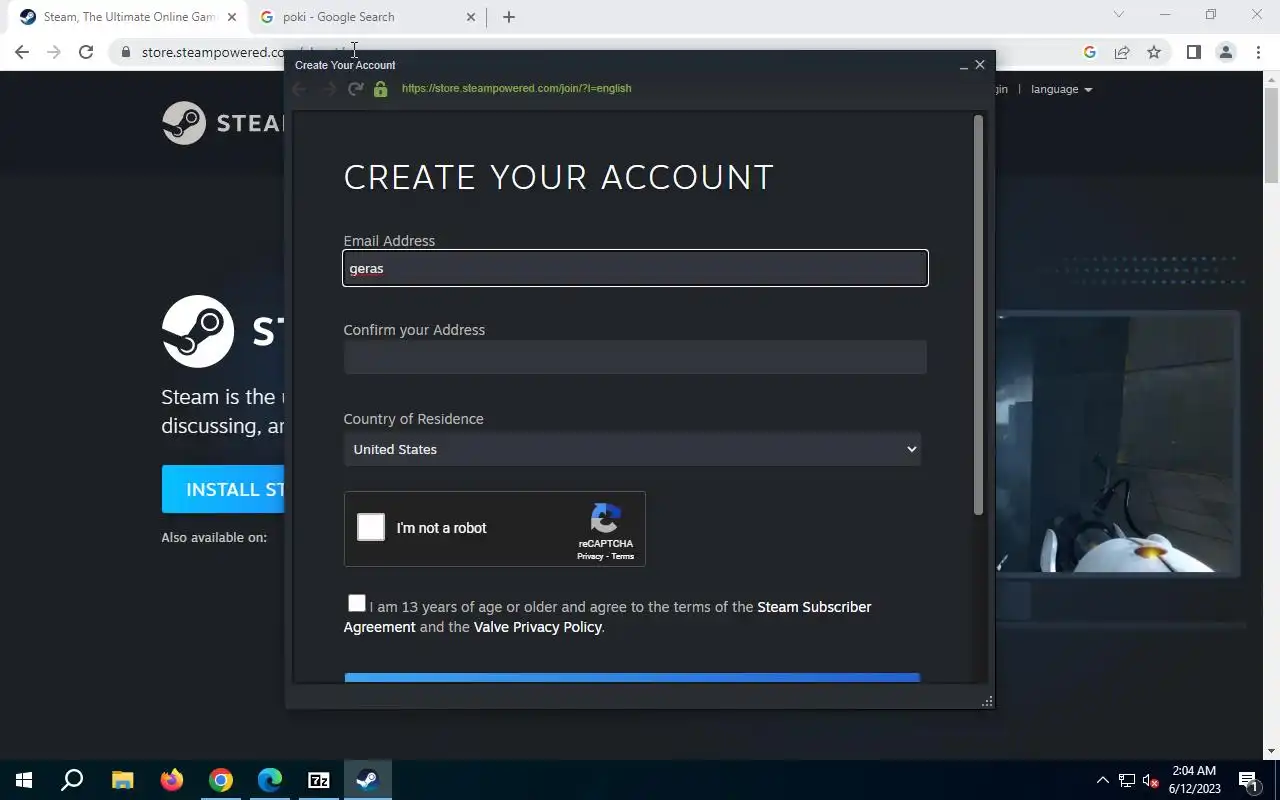Click the Chrome address bar URL
This screenshot has width=1280, height=800.
coord(212,52)
